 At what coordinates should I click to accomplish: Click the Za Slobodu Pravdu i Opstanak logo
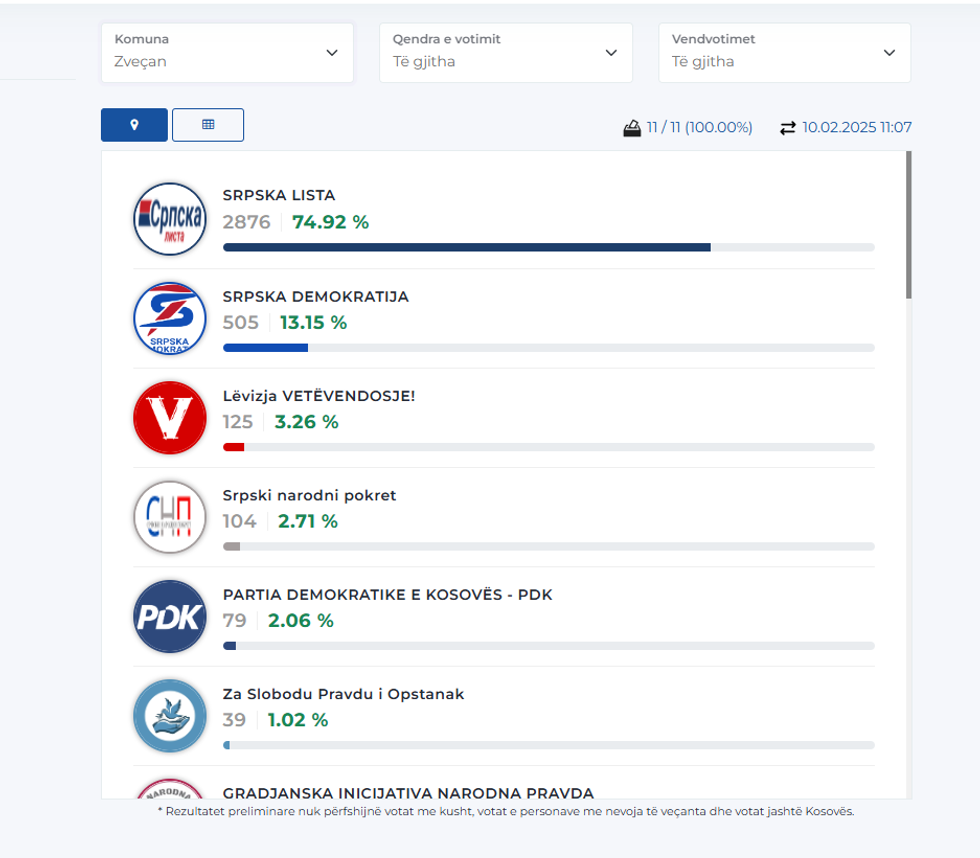(169, 715)
